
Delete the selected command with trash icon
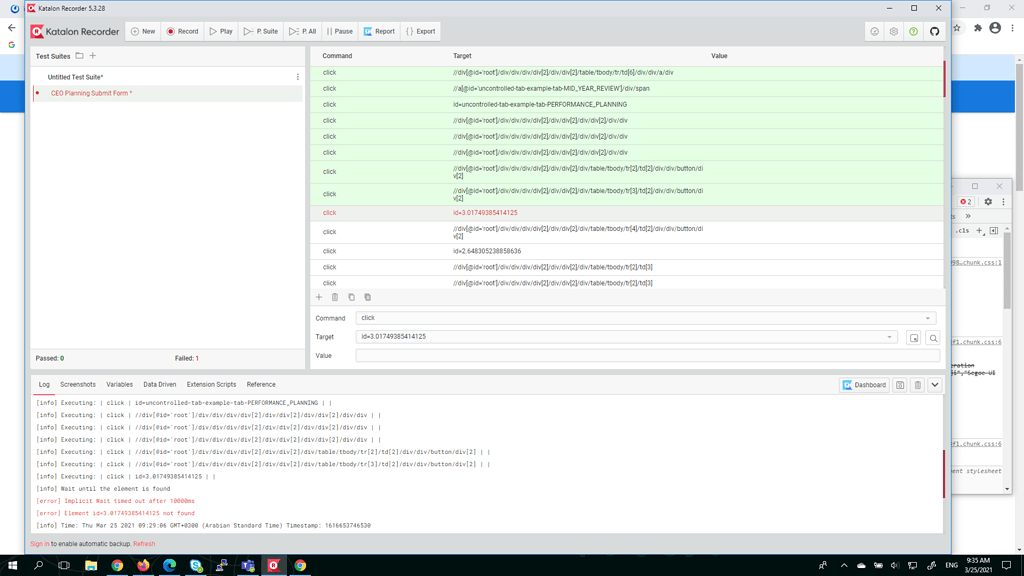point(335,297)
